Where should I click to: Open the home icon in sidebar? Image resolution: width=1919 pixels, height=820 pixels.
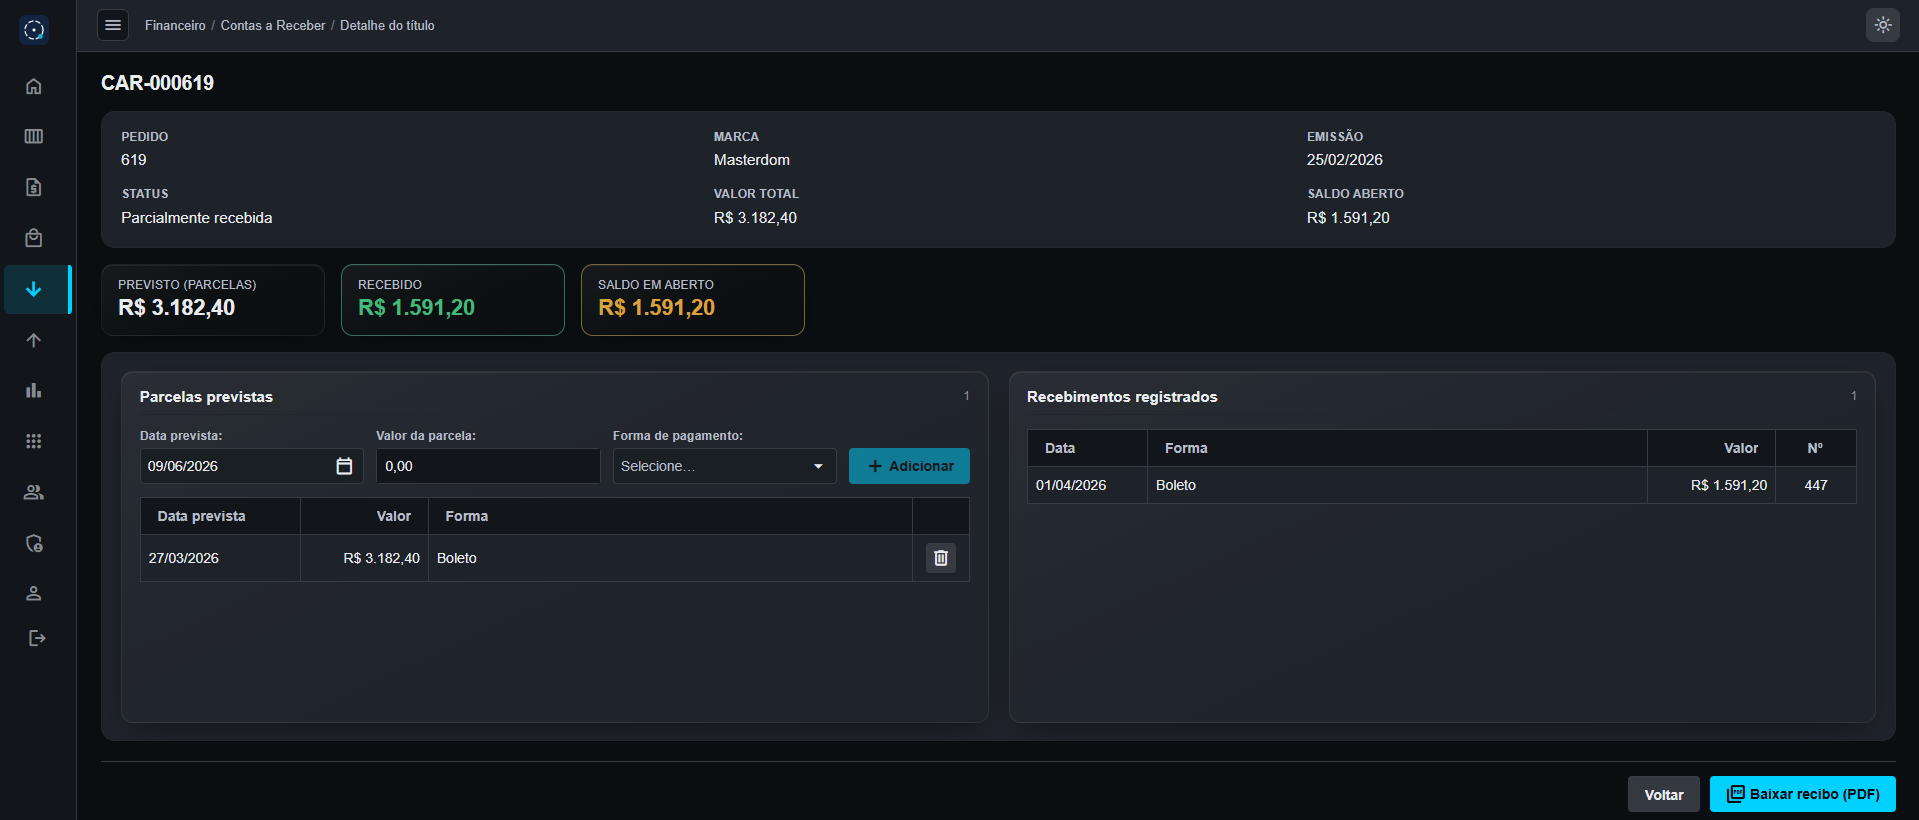click(x=34, y=86)
